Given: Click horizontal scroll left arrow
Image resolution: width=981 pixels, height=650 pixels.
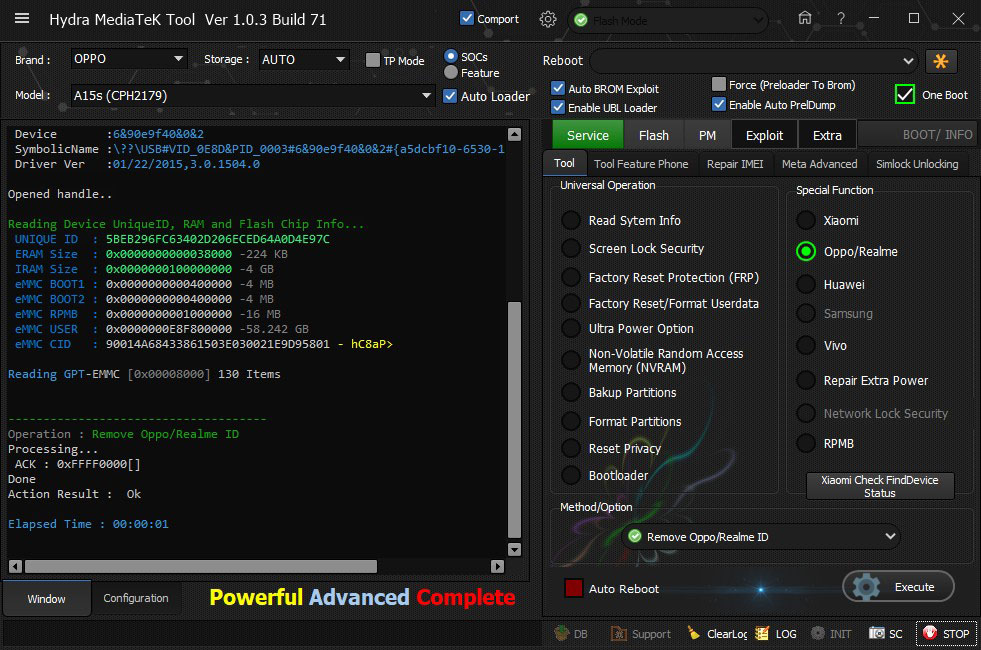Looking at the screenshot, I should [16, 566].
